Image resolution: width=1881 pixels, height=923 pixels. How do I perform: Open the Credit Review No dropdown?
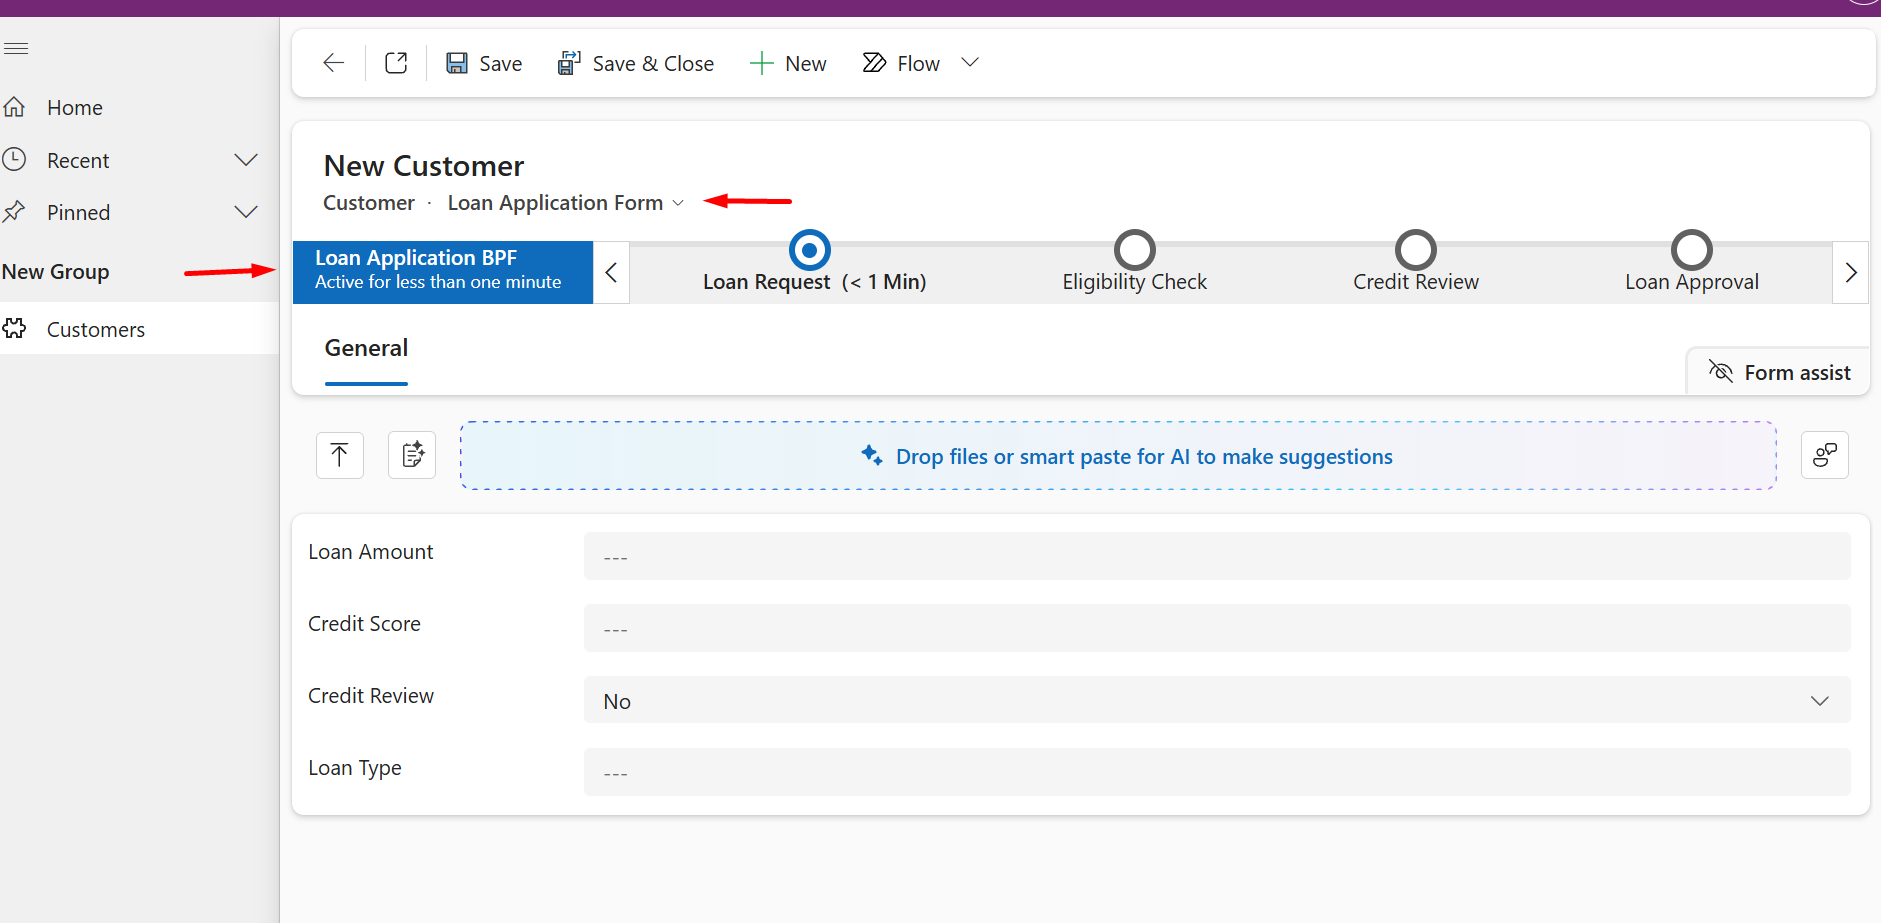pos(1217,700)
